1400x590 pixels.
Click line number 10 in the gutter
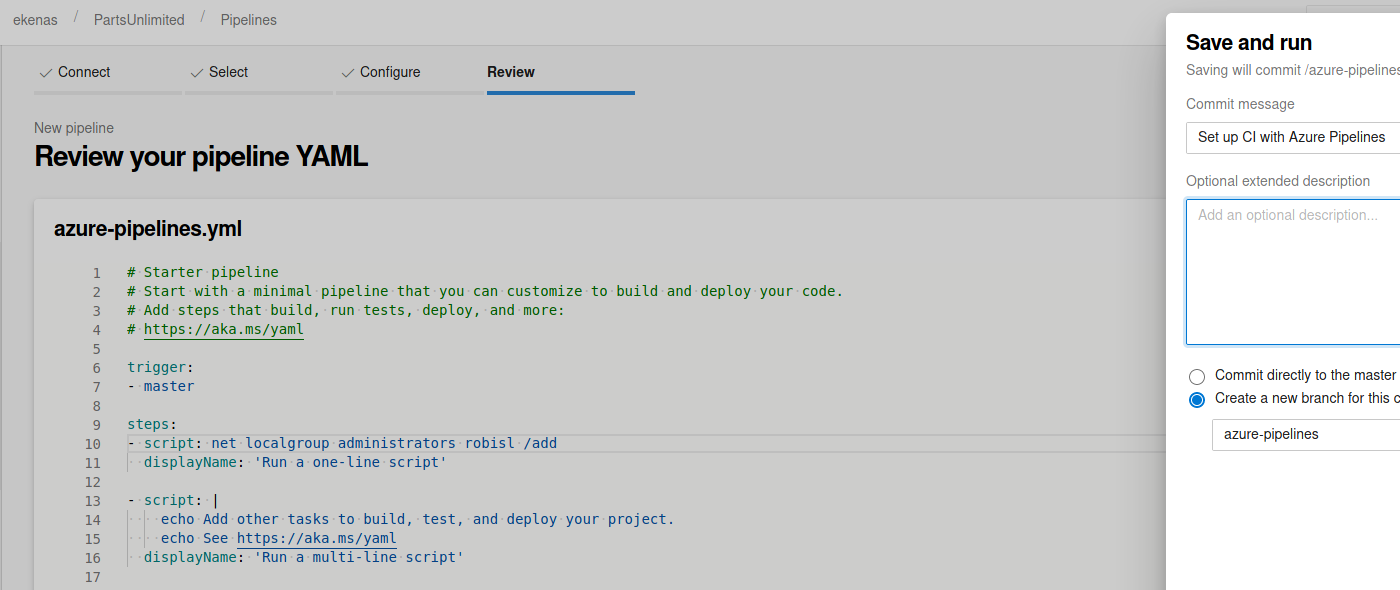point(93,443)
